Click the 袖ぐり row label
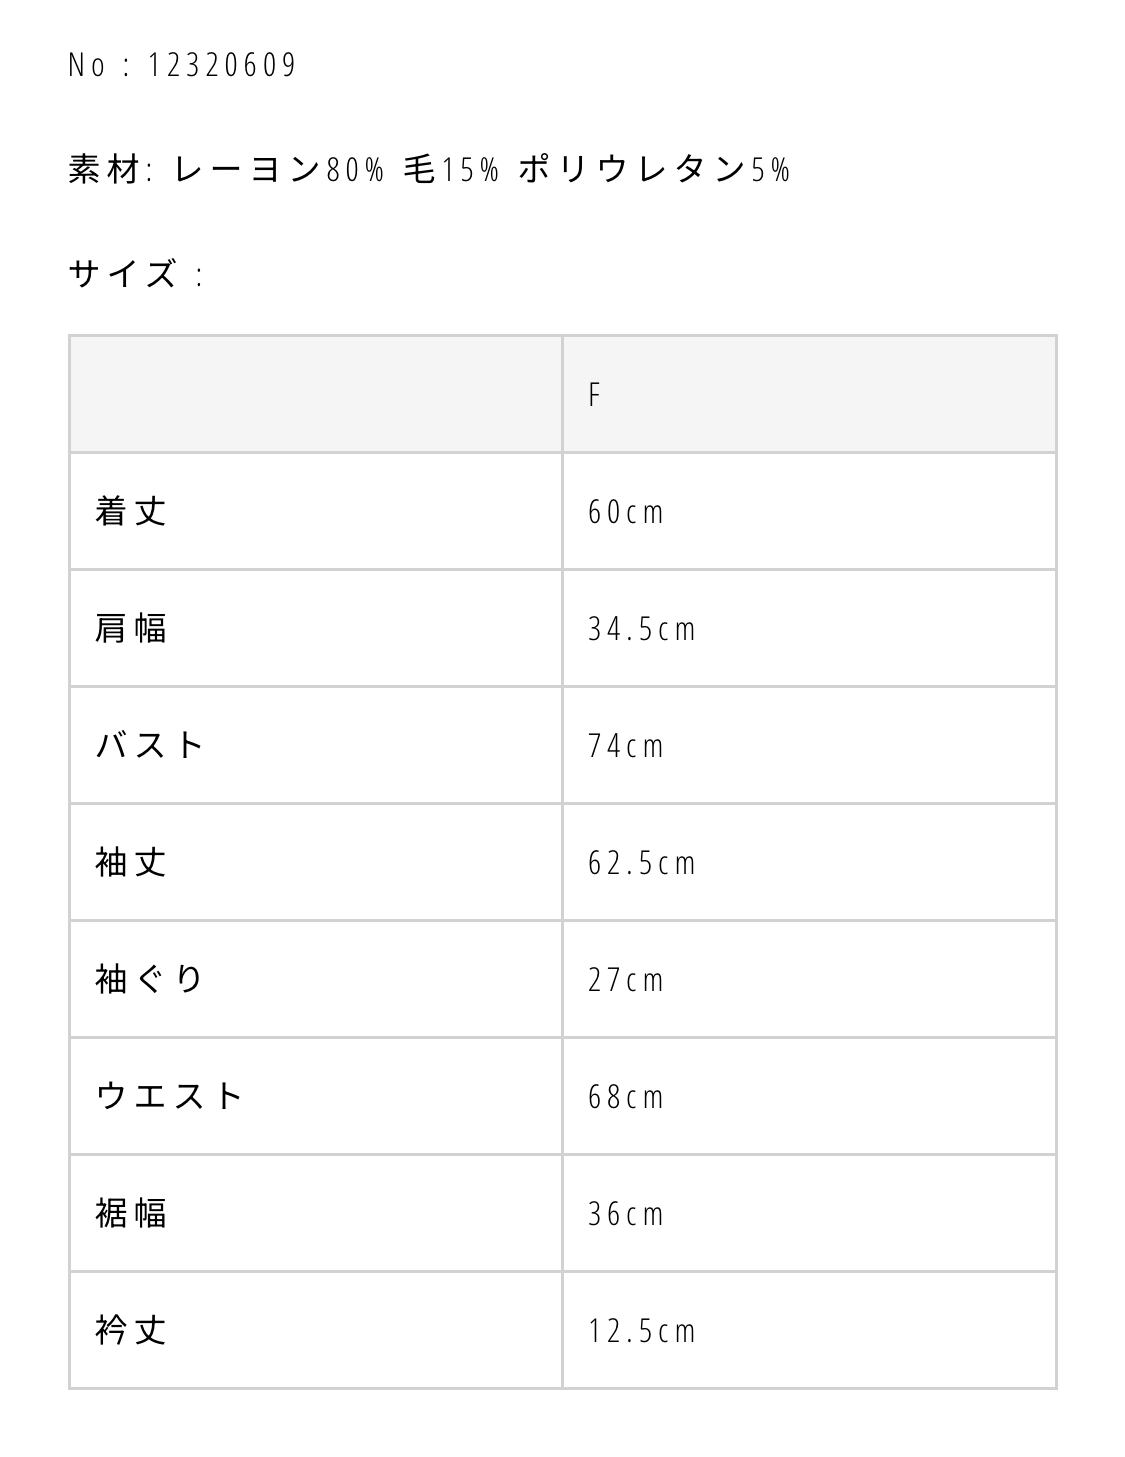 click(150, 980)
